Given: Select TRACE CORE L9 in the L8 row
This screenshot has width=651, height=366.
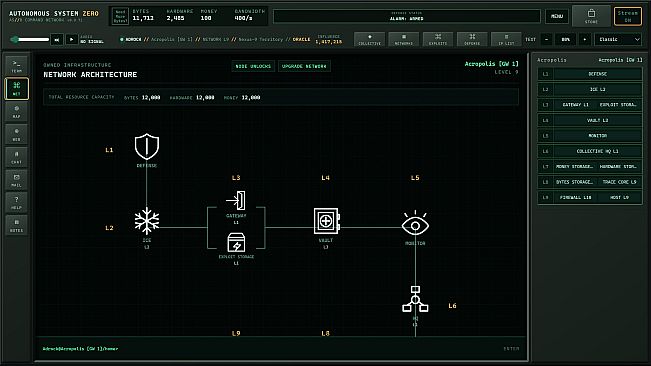Looking at the screenshot, I should [619, 182].
